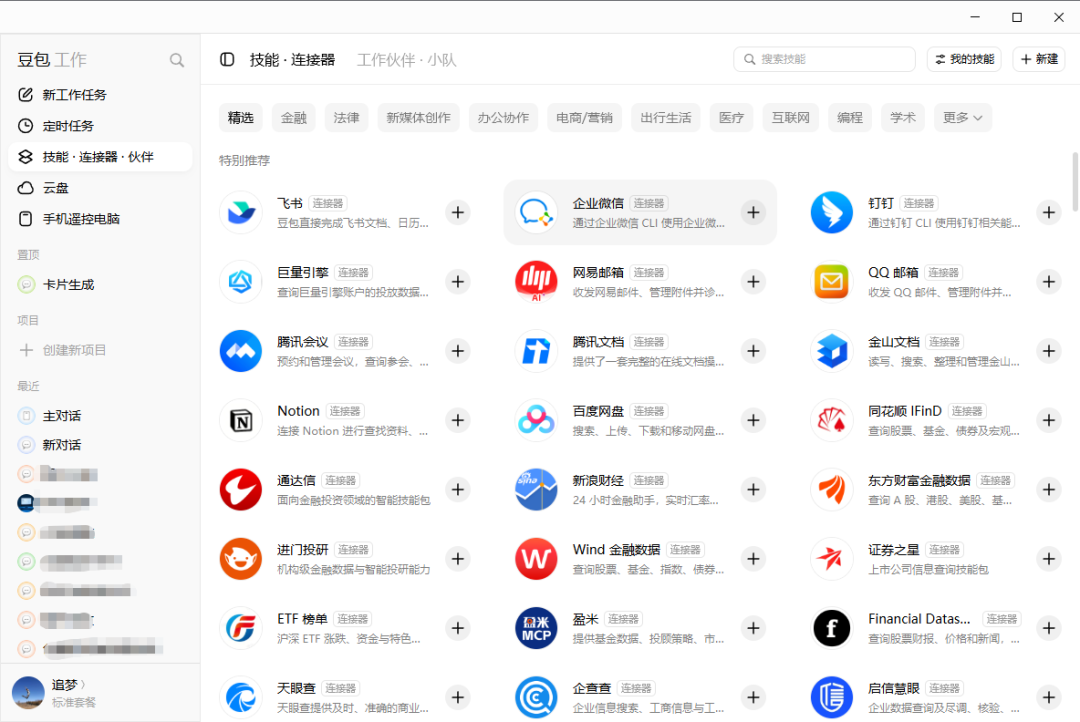Screen dimensions: 1080x722
Task: Click the vertical scrollbar of skills list
Action: click(x=1075, y=182)
